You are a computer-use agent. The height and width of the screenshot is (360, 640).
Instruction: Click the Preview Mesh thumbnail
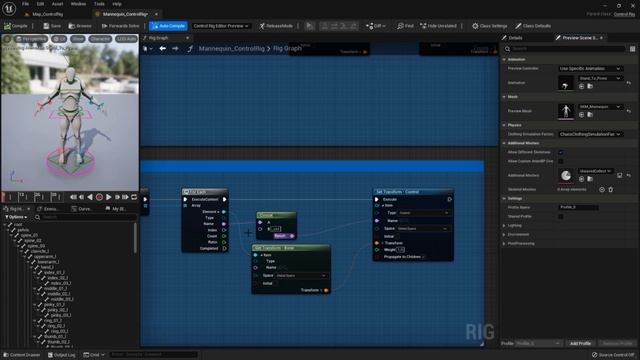tap(566, 111)
